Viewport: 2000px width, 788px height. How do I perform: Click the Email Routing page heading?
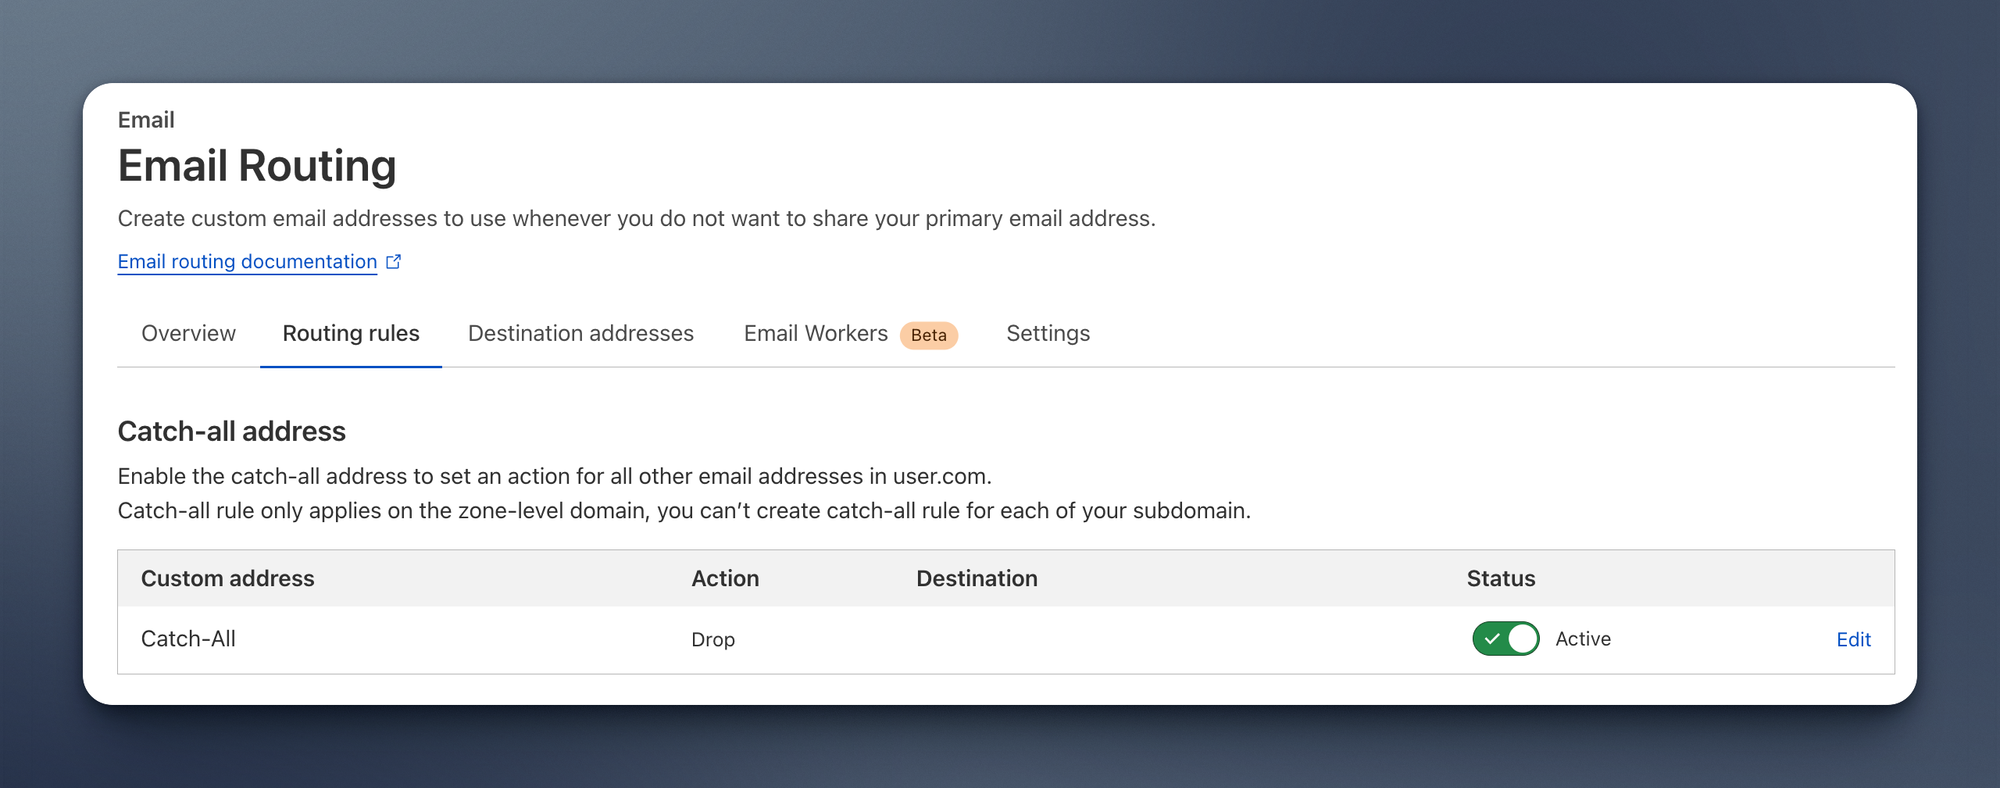257,166
